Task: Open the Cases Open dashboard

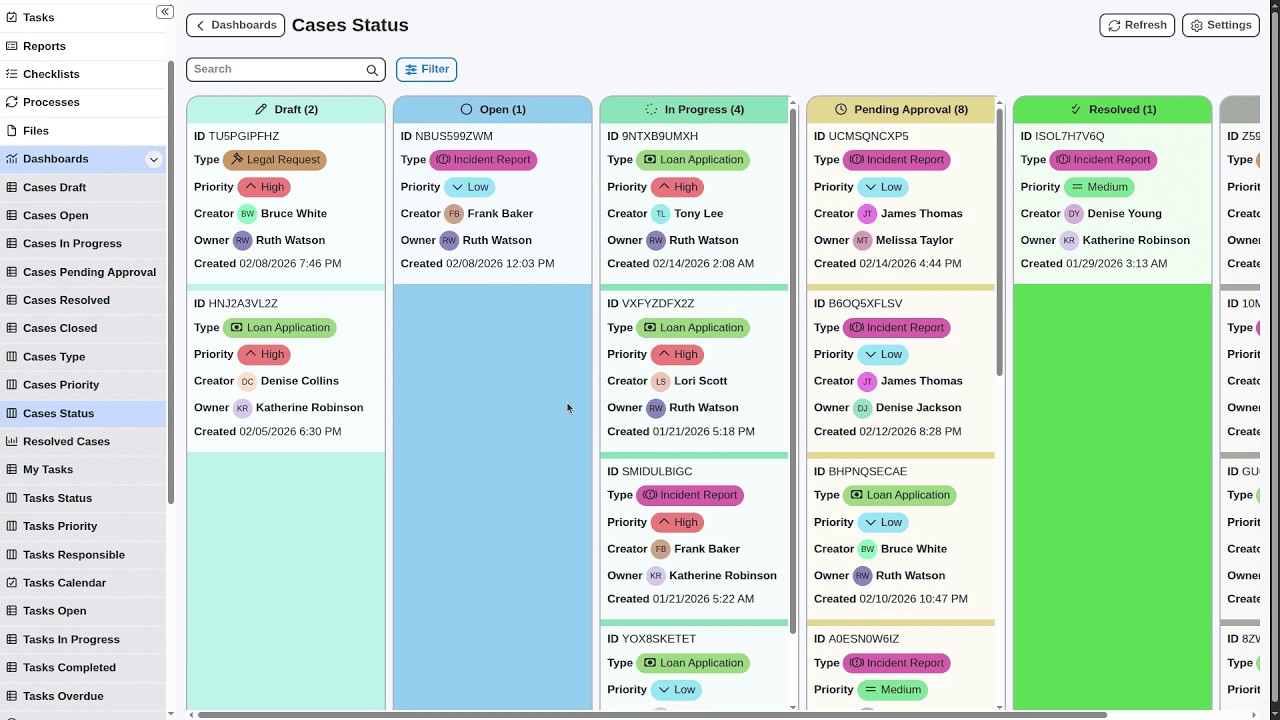Action: (x=83, y=215)
